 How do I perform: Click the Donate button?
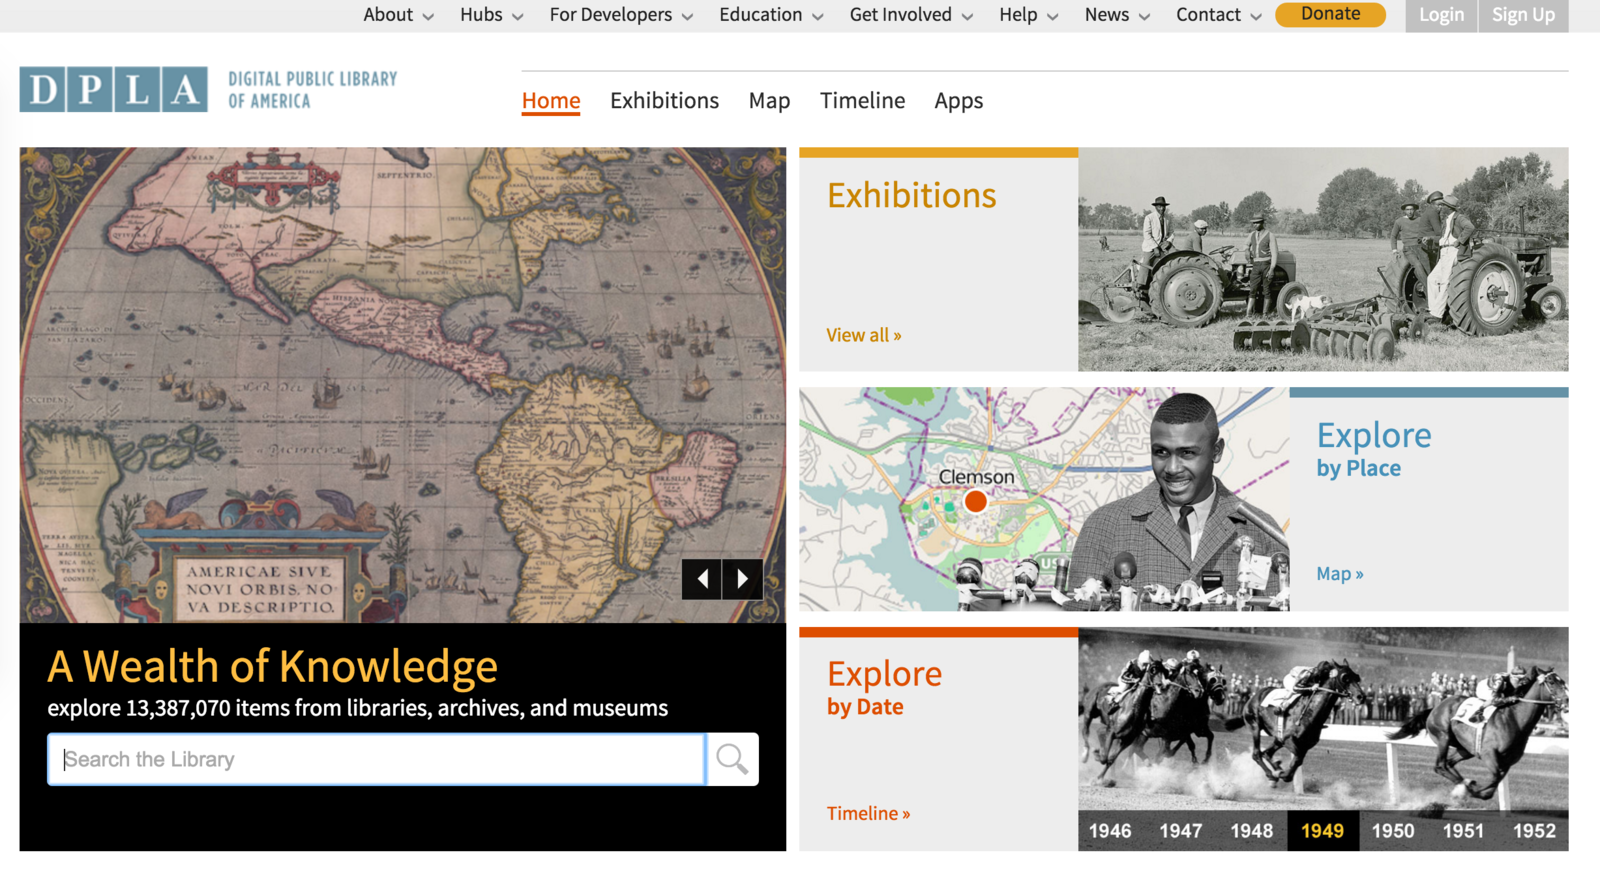click(1330, 14)
